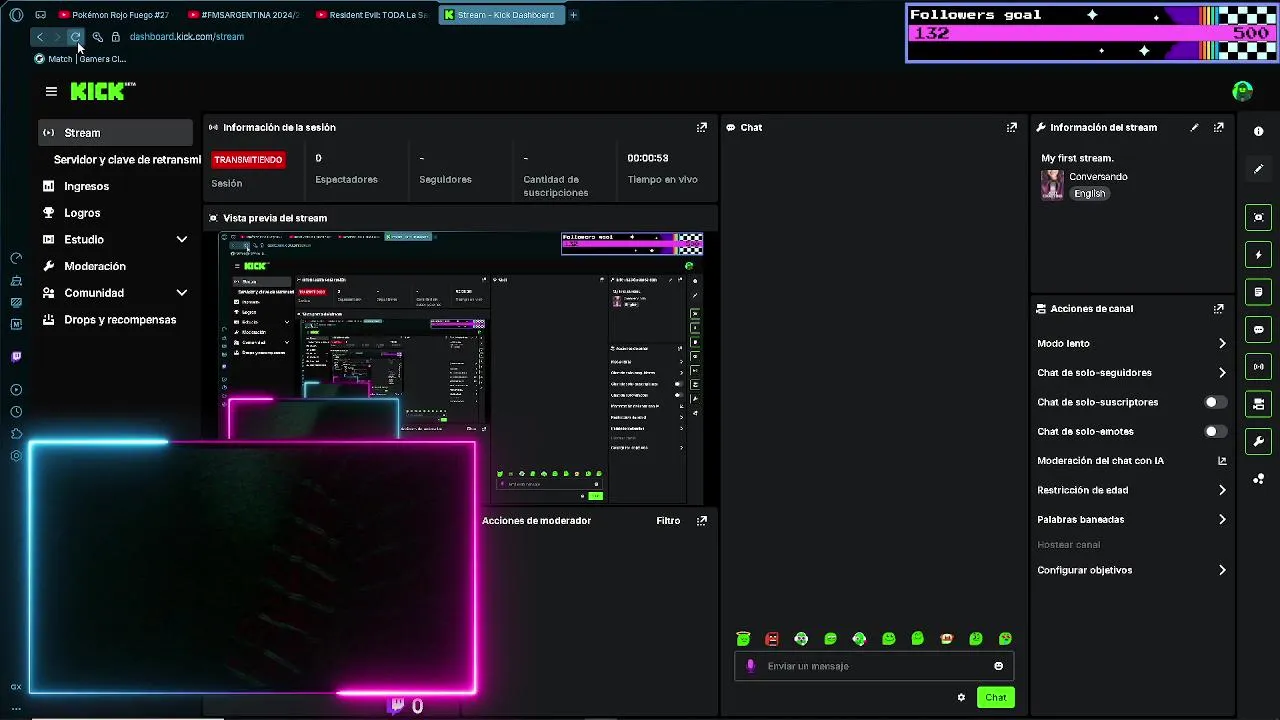1280x720 pixels.
Task: Click the purple microphone in chat box
Action: pyautogui.click(x=751, y=666)
